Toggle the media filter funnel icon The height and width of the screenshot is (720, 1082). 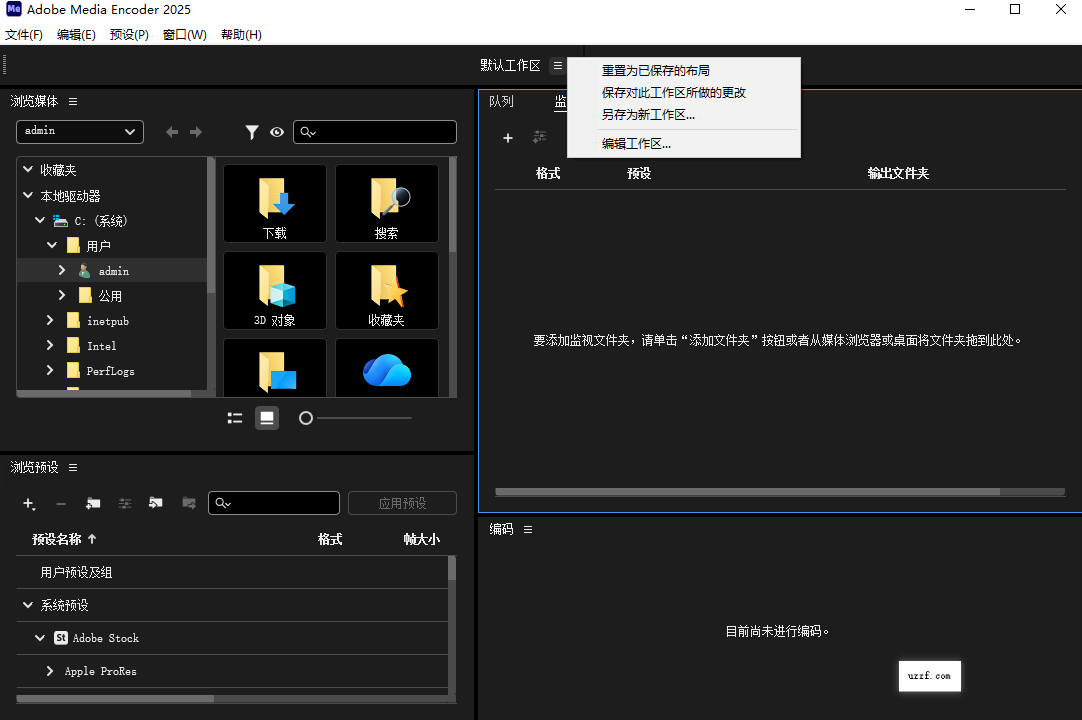(252, 132)
